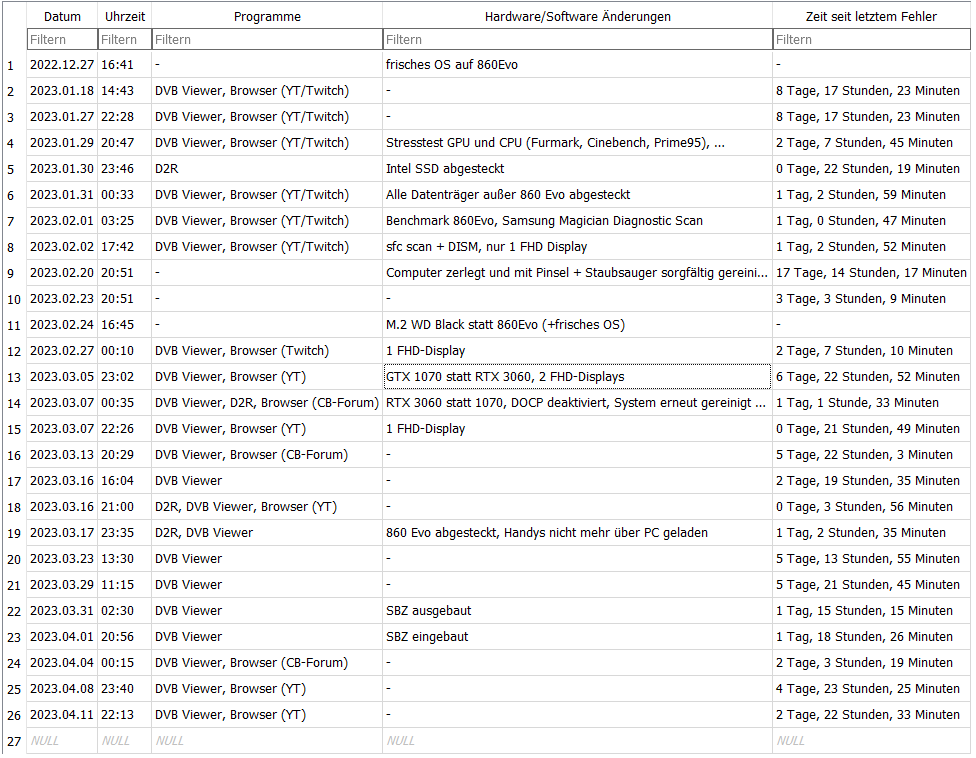
Task: Select cell 'DVB Viewer, Browser (Twitch)'
Action: pos(267,351)
